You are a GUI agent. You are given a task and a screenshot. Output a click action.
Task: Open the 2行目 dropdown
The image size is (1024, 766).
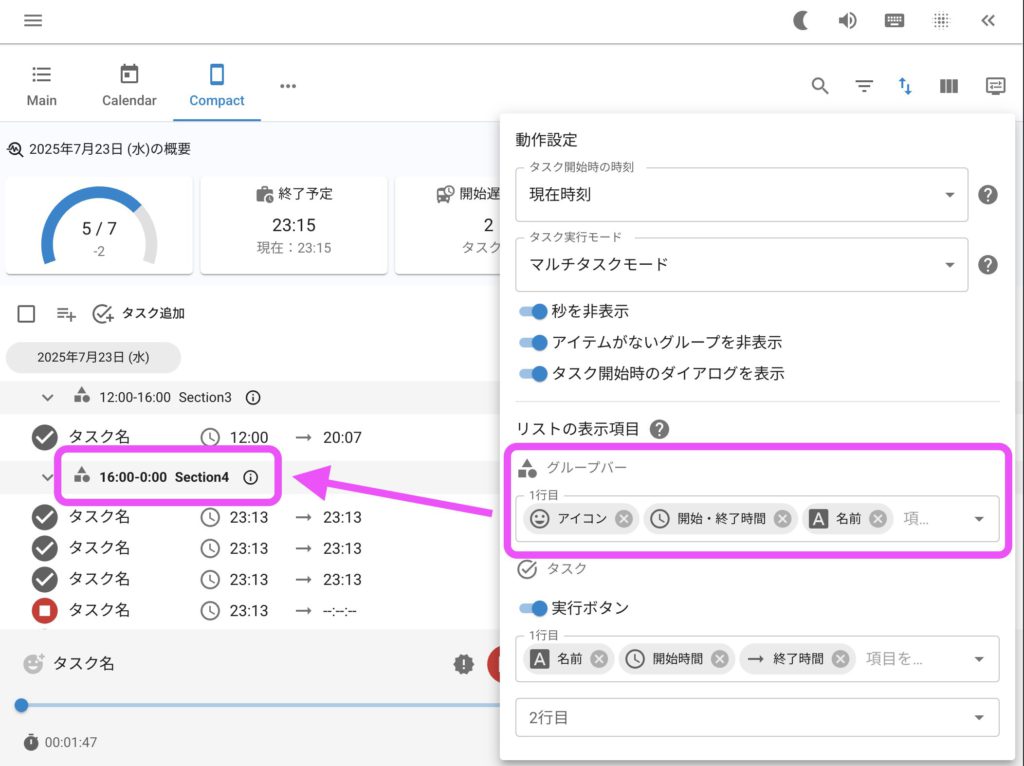pyautogui.click(x=757, y=718)
